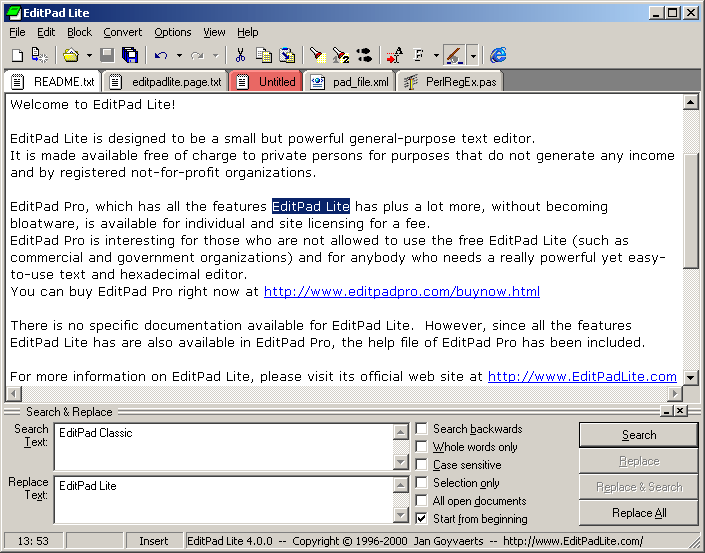Click the Insert mode indicator in the status bar
This screenshot has height=553, width=705.
154,541
